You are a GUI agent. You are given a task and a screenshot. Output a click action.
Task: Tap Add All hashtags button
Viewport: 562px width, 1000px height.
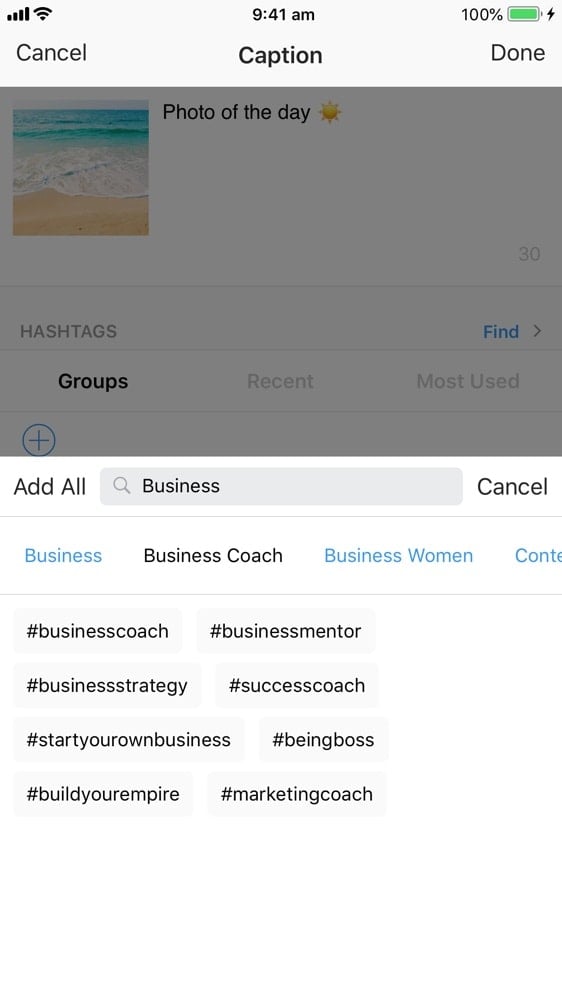(x=50, y=487)
